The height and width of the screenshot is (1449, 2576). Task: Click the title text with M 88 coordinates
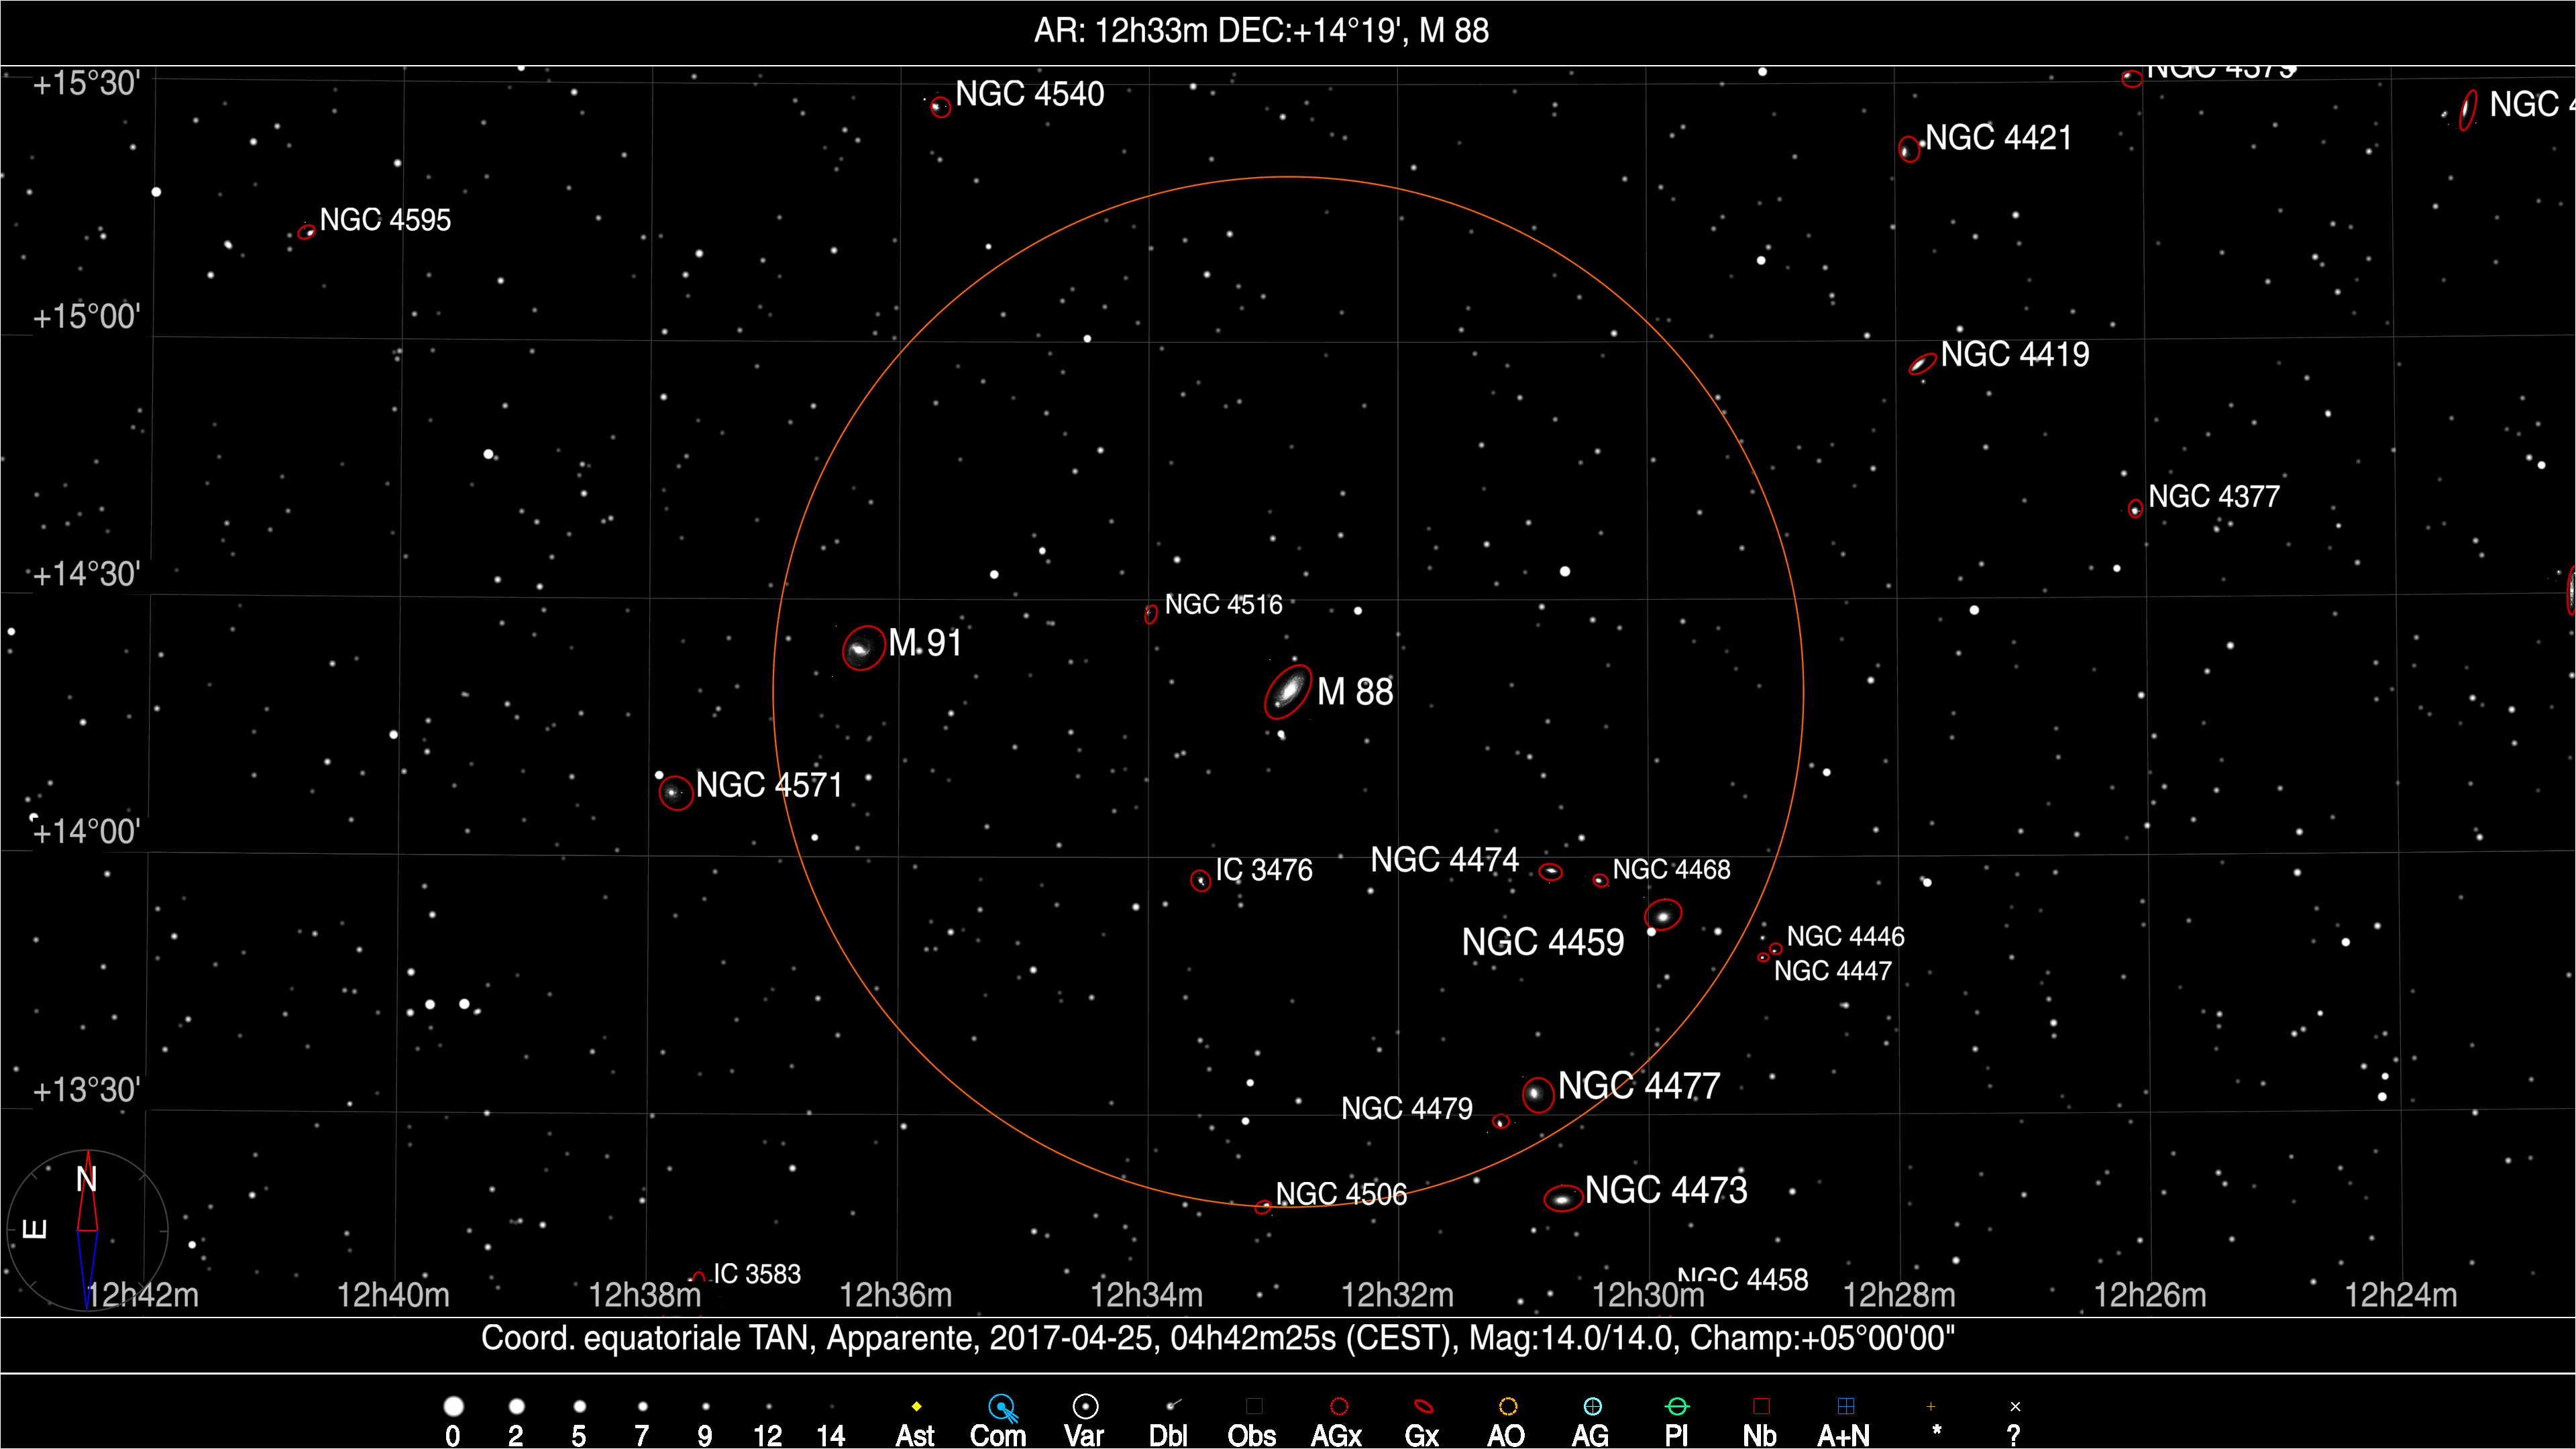(1261, 31)
